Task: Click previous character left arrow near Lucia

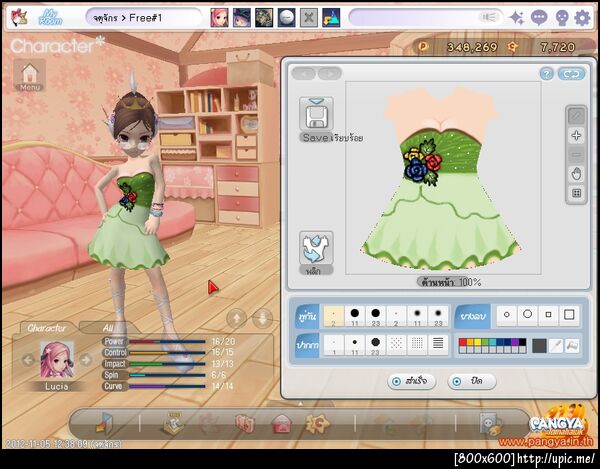Action: [x=28, y=360]
